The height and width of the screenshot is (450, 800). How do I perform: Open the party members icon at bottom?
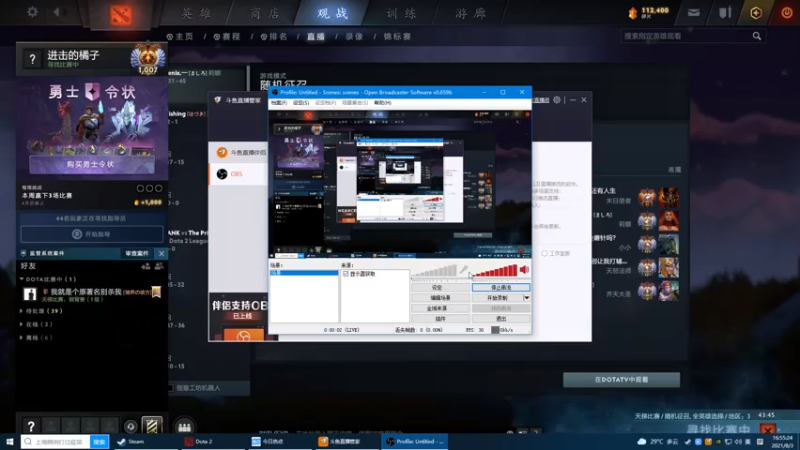coord(184,427)
